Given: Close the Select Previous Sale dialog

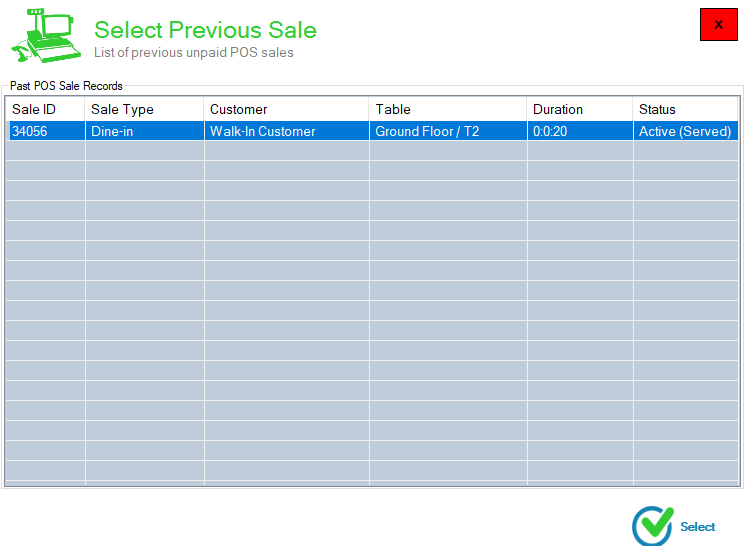Looking at the screenshot, I should 718,24.
